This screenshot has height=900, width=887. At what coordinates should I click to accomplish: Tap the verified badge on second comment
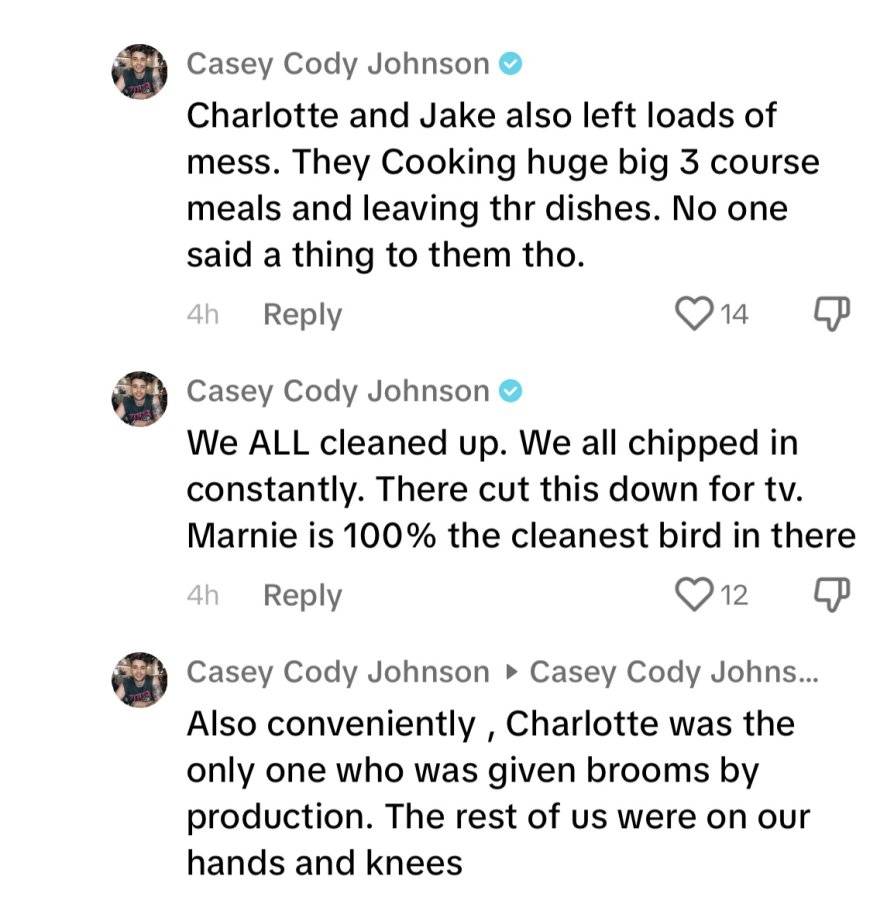click(510, 391)
